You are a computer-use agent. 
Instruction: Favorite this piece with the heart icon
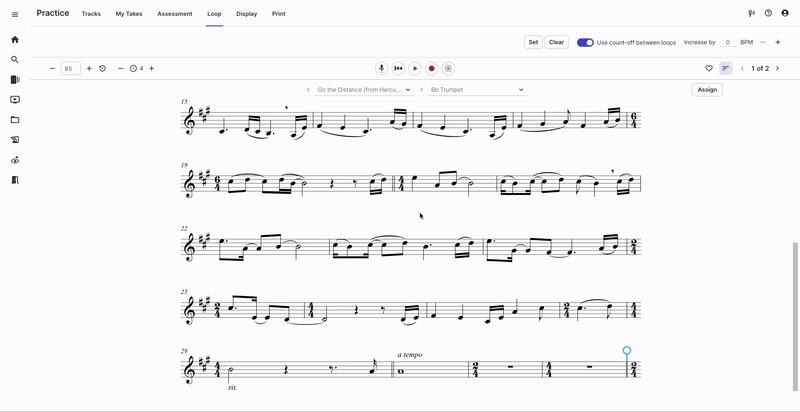pos(709,68)
